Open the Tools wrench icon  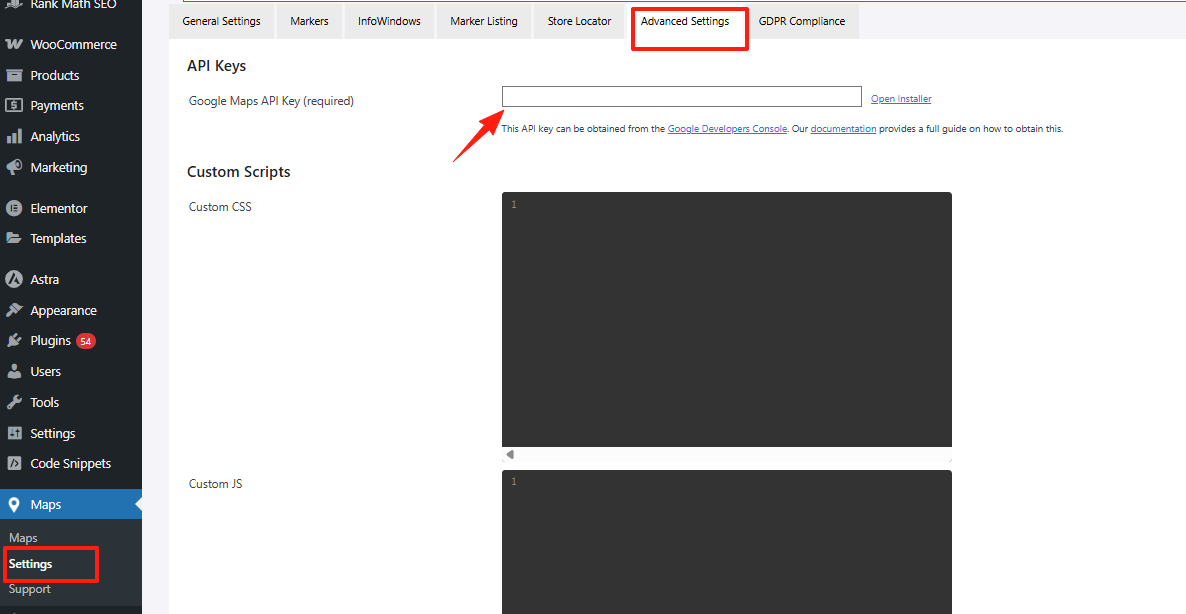pyautogui.click(x=18, y=402)
